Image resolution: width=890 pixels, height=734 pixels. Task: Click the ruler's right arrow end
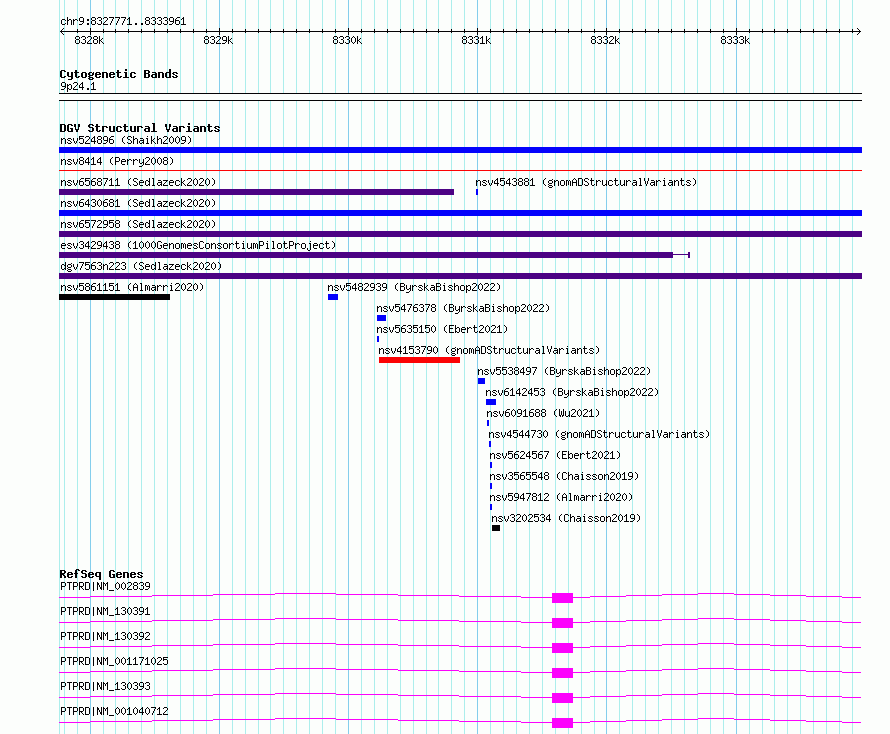click(858, 31)
